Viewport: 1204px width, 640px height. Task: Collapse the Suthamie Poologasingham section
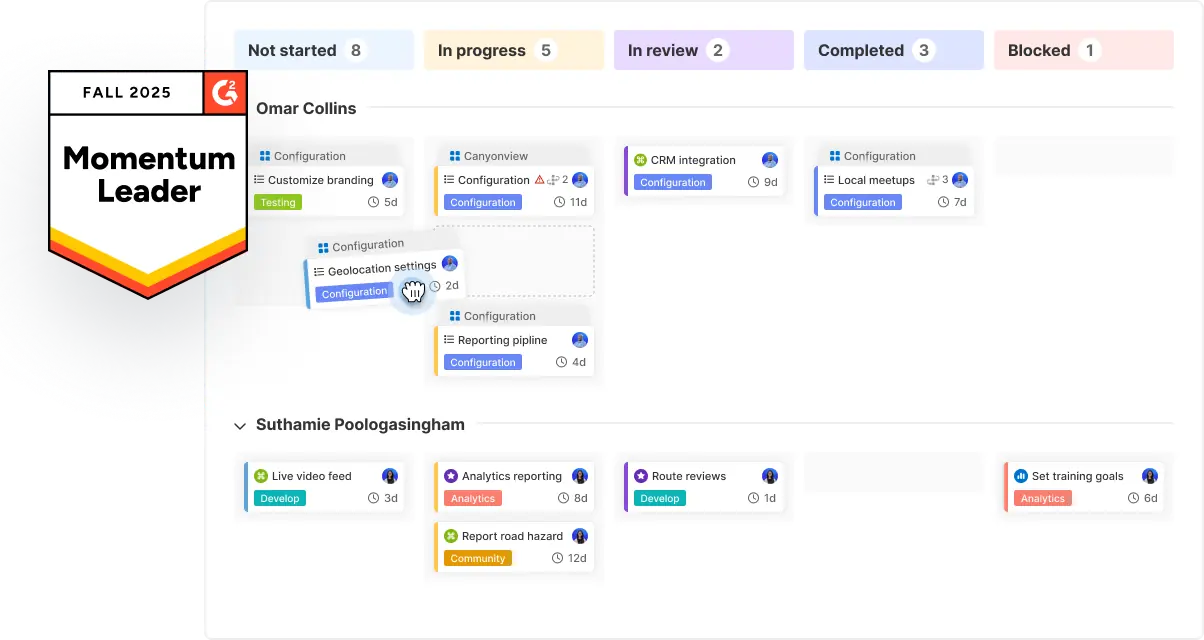click(x=240, y=425)
